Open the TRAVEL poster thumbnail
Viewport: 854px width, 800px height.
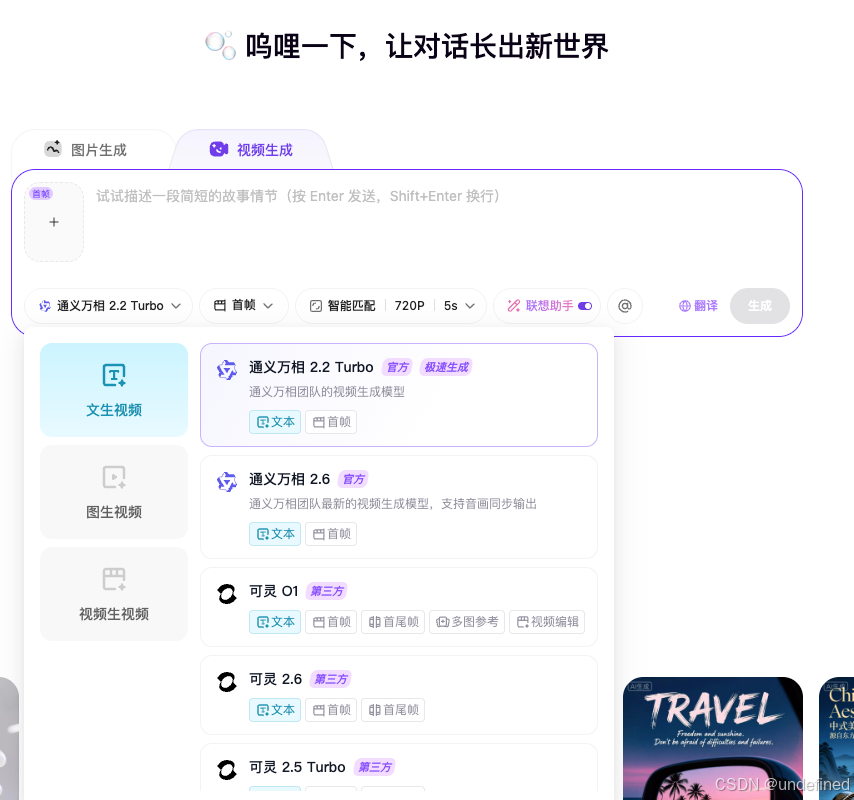[712, 738]
